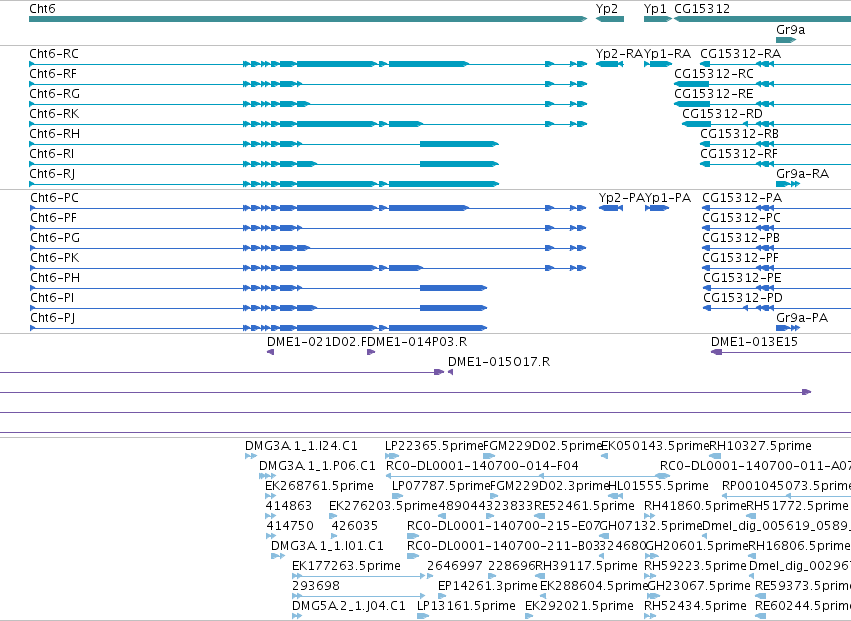Click the DME1-014P03.R feature label

(x=418, y=342)
